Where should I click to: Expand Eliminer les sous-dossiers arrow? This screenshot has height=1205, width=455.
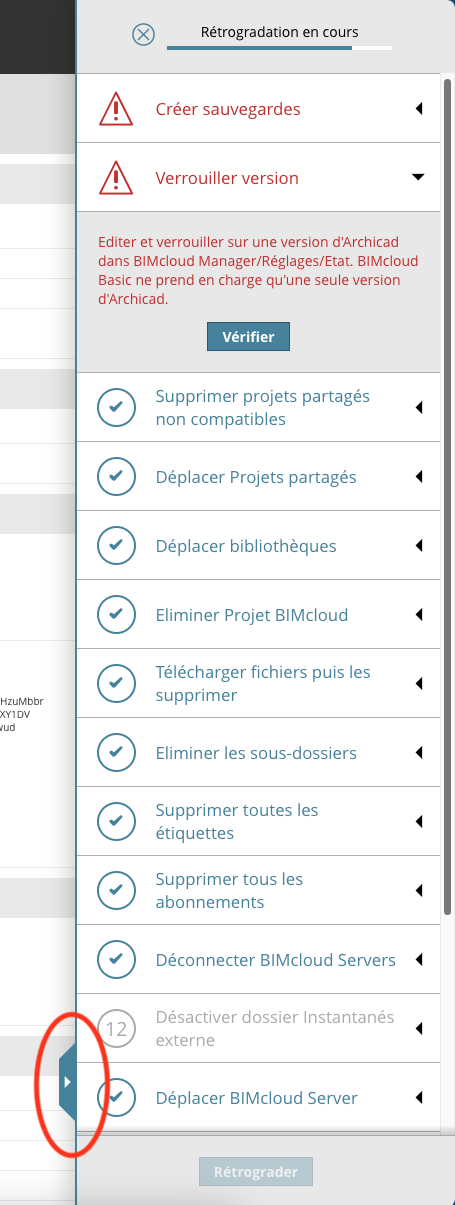419,752
